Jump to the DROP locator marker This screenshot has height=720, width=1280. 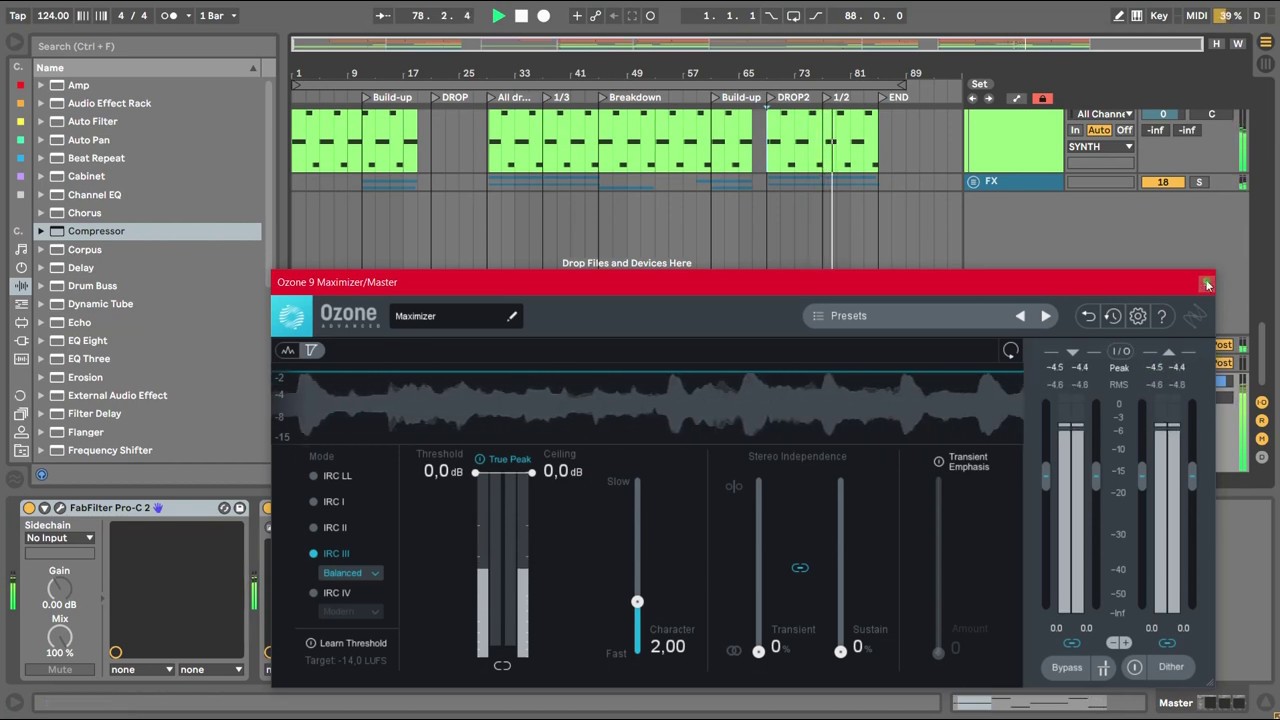[x=450, y=98]
